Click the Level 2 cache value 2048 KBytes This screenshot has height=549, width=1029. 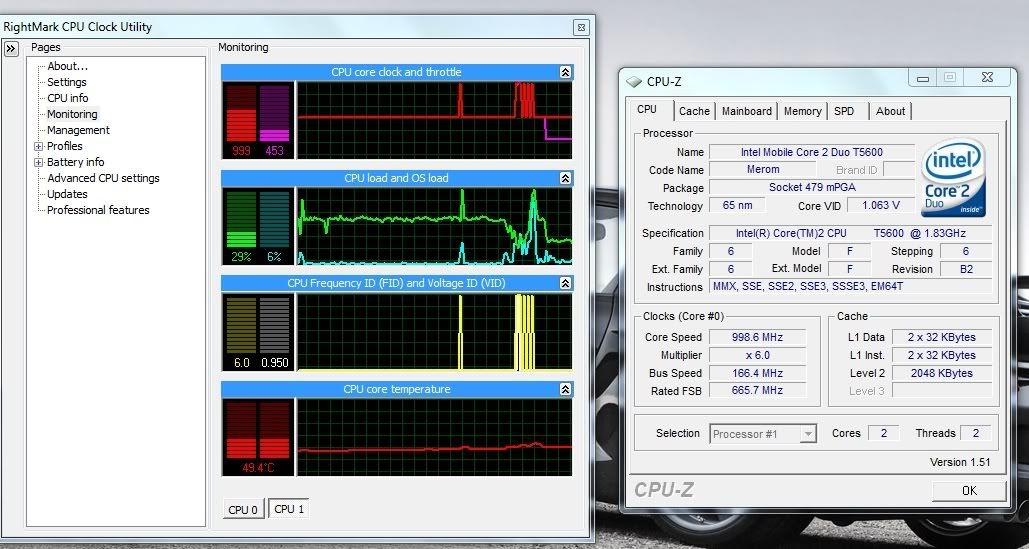[x=941, y=373]
